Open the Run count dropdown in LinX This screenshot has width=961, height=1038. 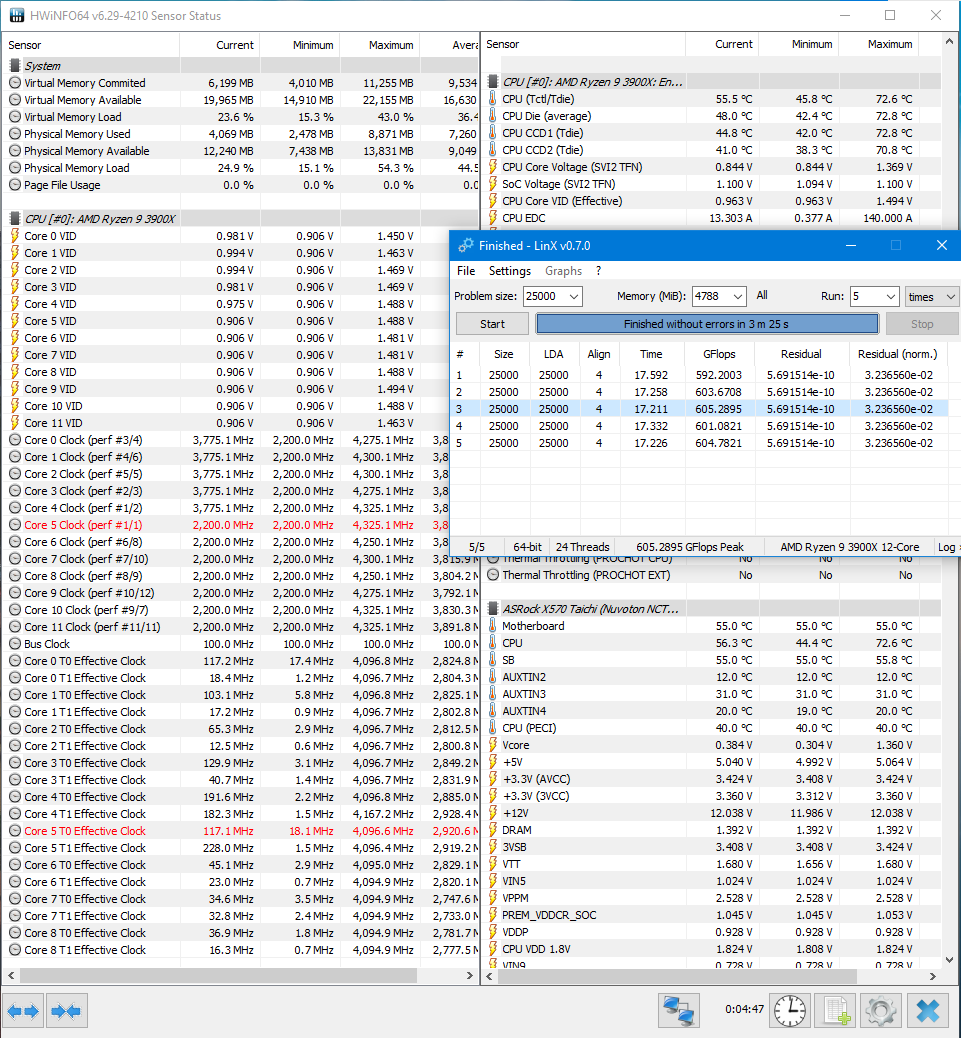tap(891, 297)
